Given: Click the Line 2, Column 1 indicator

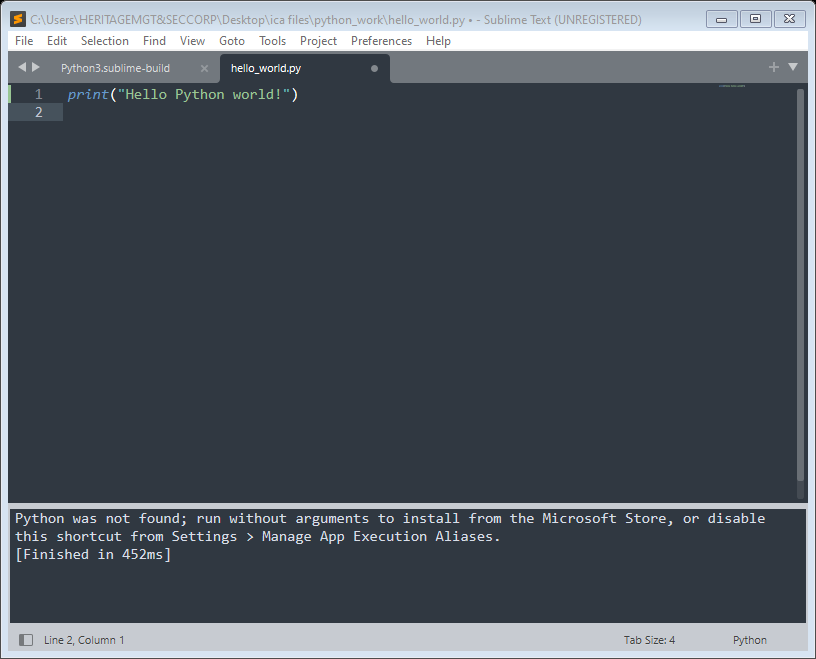Looking at the screenshot, I should (84, 640).
